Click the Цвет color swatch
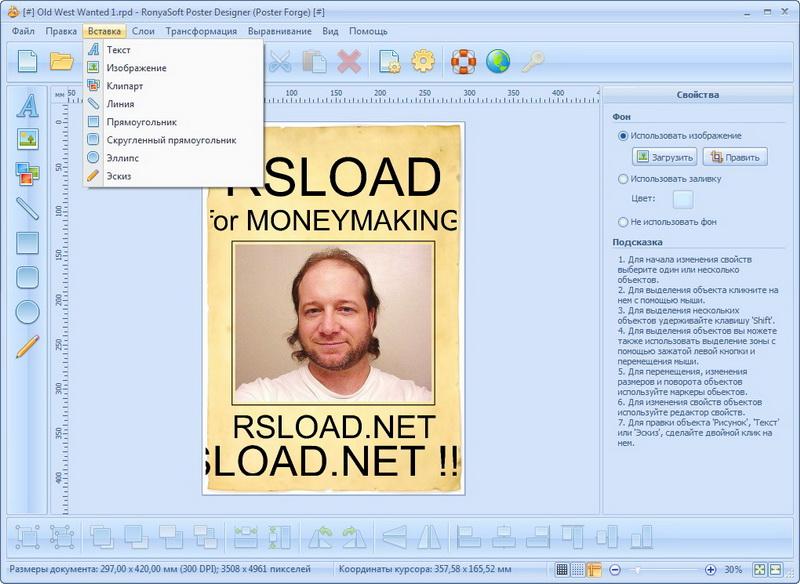800x584 pixels. coord(683,199)
